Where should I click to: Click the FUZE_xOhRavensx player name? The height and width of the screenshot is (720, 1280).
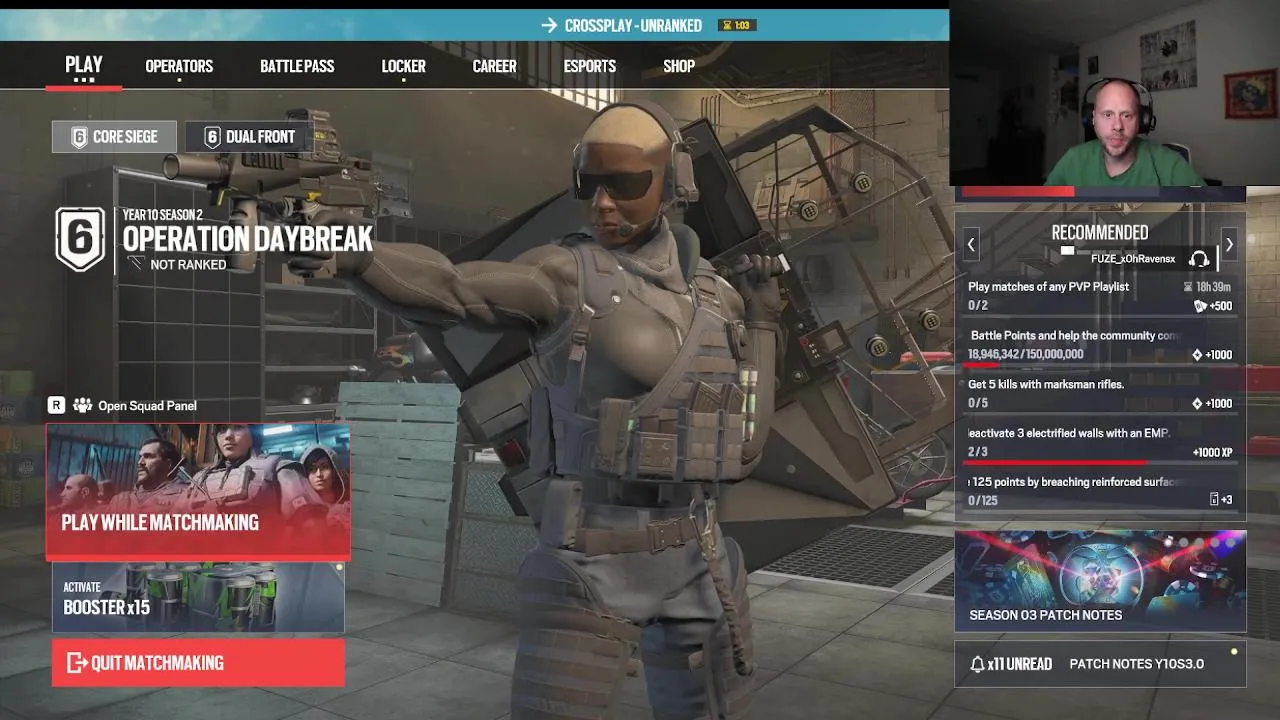point(1133,259)
